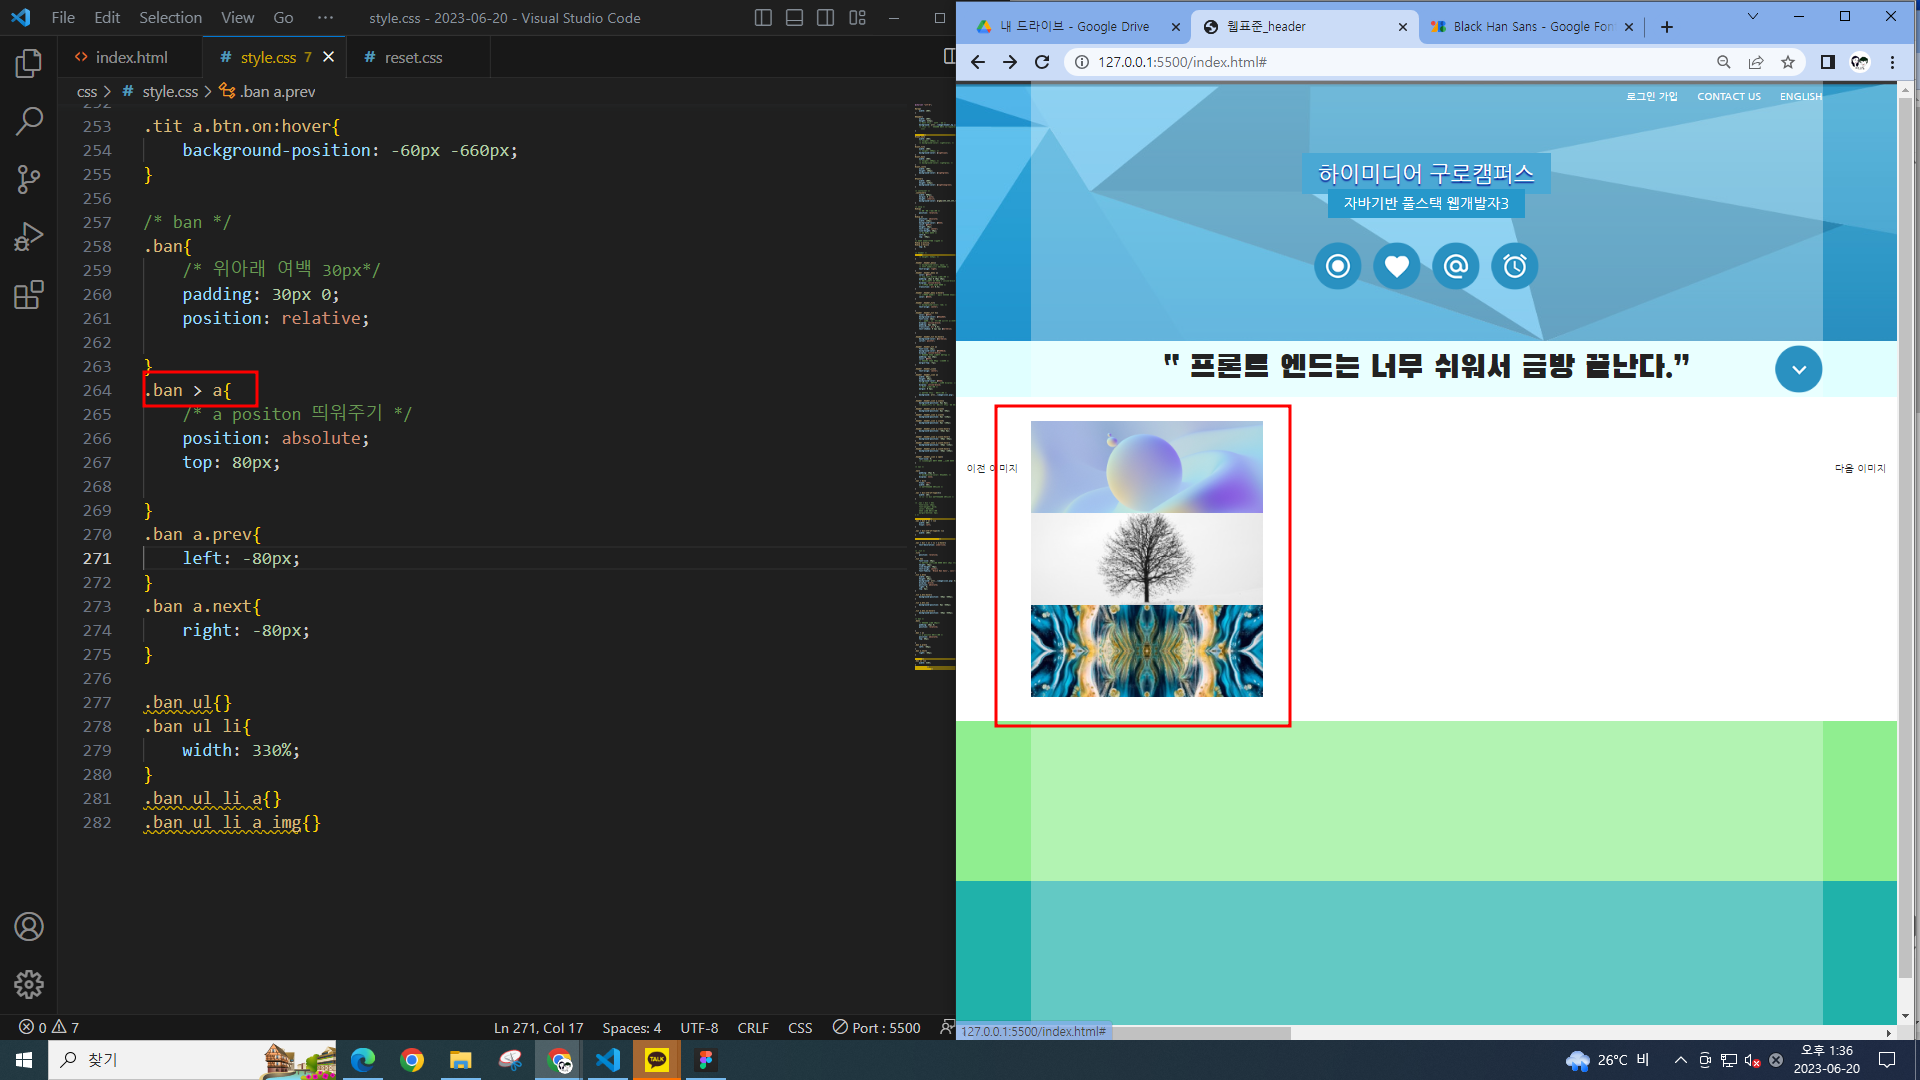This screenshot has width=1920, height=1080.
Task: Click the alarm clock icon on webpage
Action: point(1514,266)
